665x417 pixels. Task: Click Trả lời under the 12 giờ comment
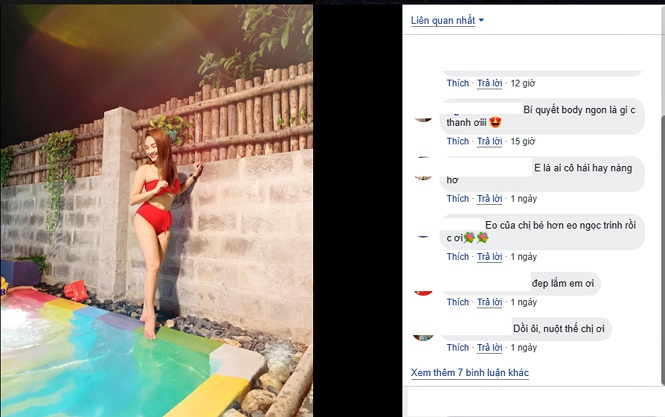[x=489, y=83]
